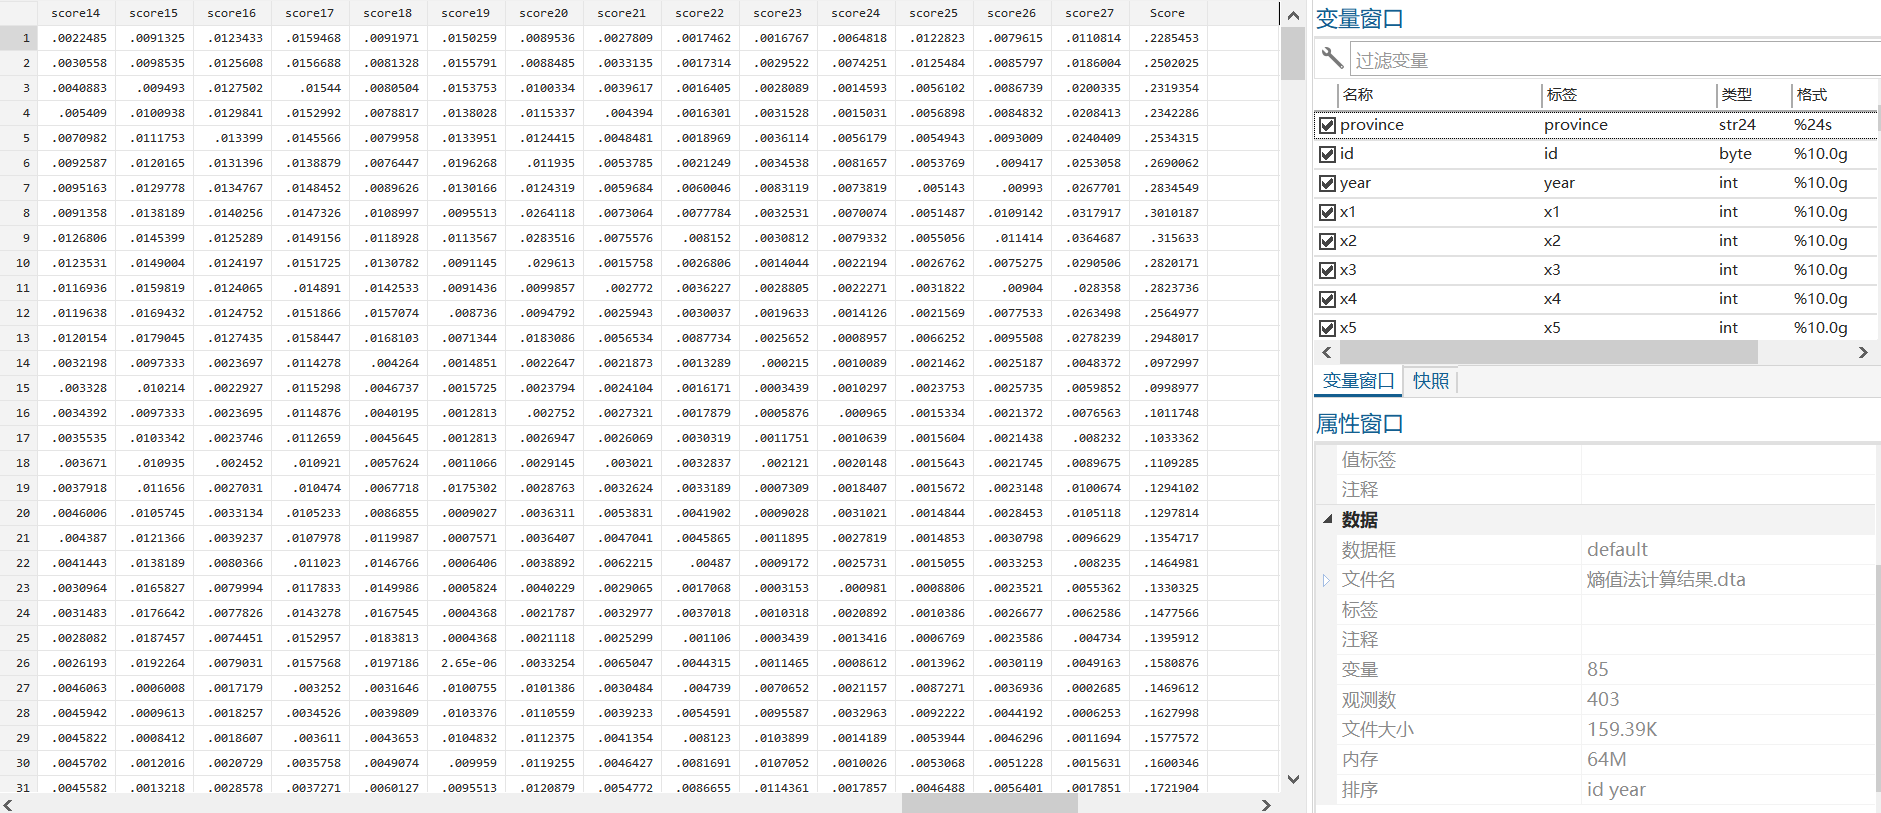Uncheck the year variable checkbox
Screen dimensions: 1881x813
(1327, 183)
